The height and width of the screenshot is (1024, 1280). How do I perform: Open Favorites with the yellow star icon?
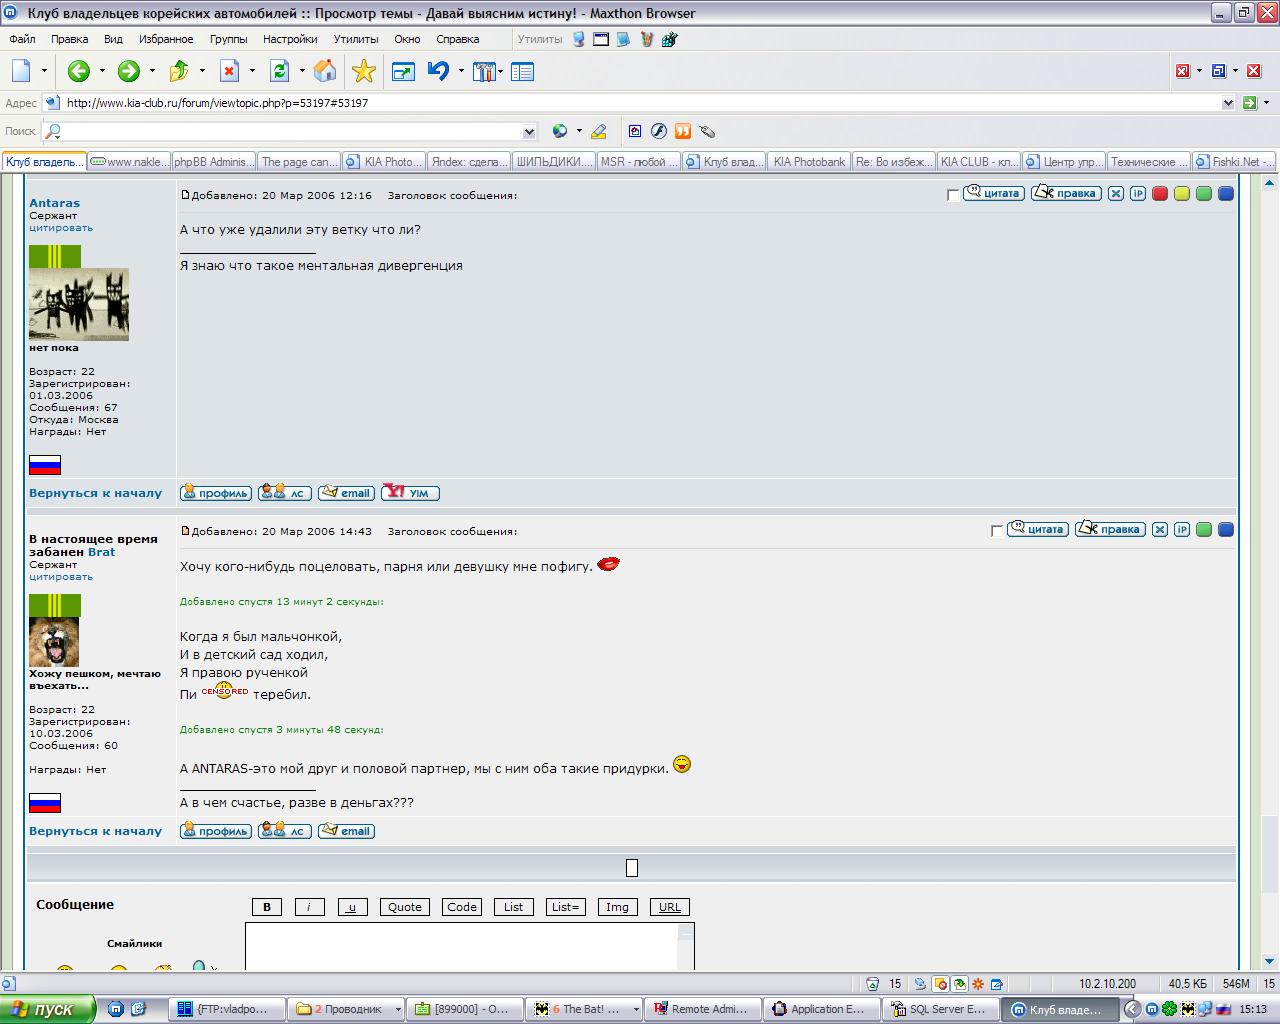(x=364, y=71)
